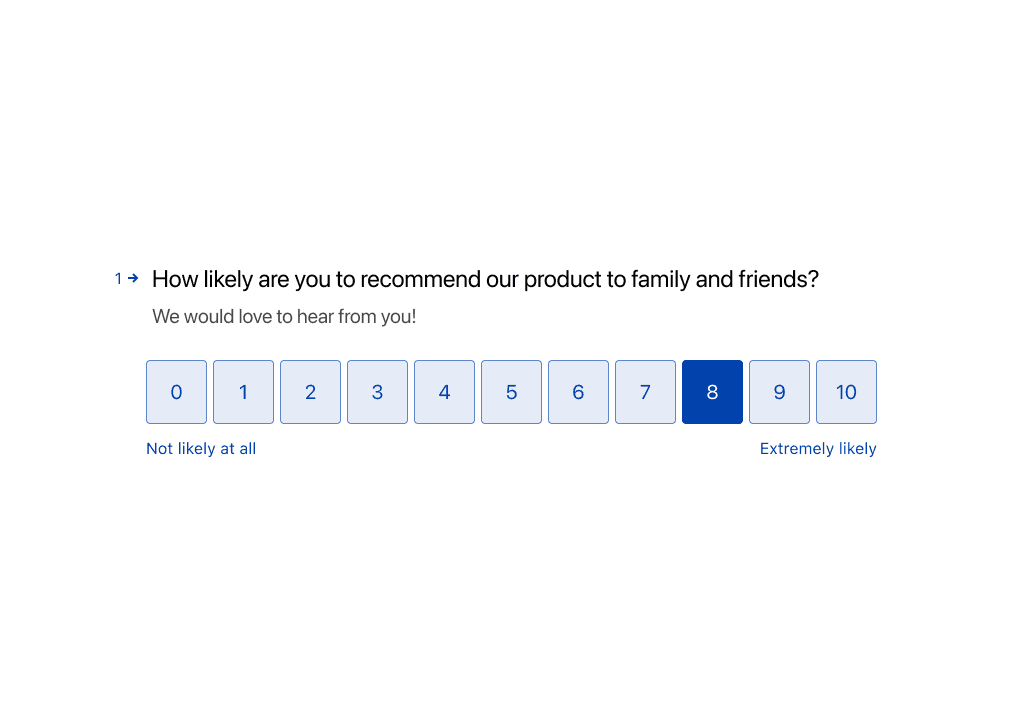Click the "Not likely at all" label
The height and width of the screenshot is (720, 1024).
[201, 449]
